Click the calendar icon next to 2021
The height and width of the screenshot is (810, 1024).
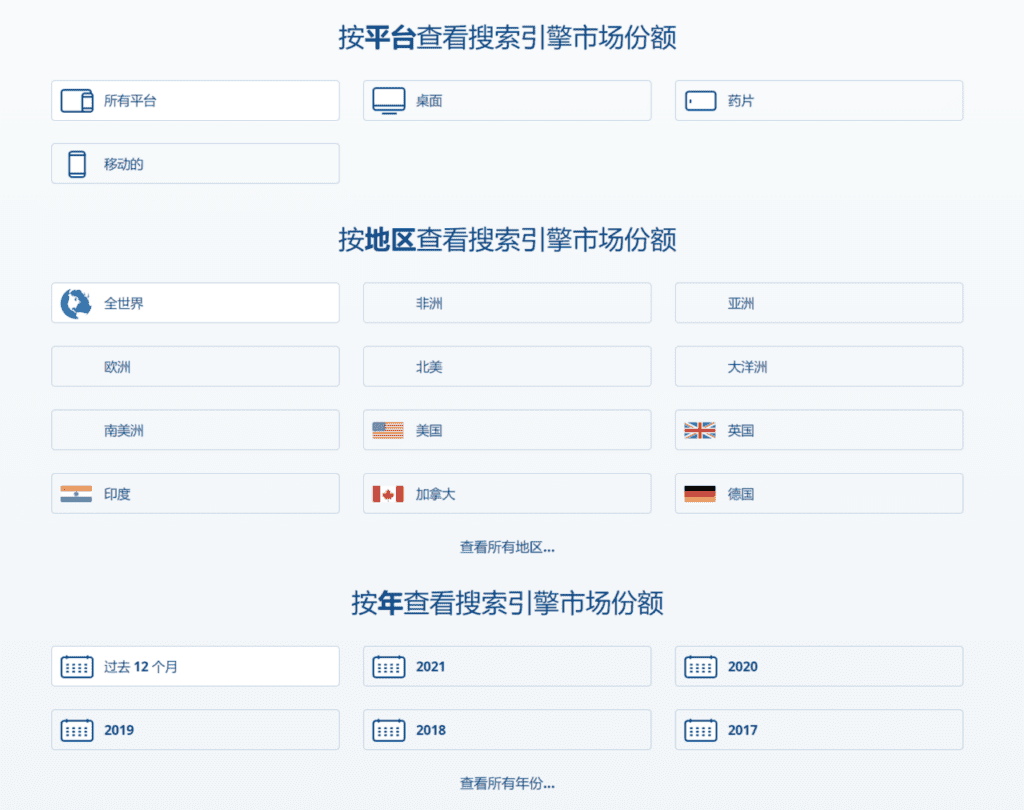coord(388,666)
